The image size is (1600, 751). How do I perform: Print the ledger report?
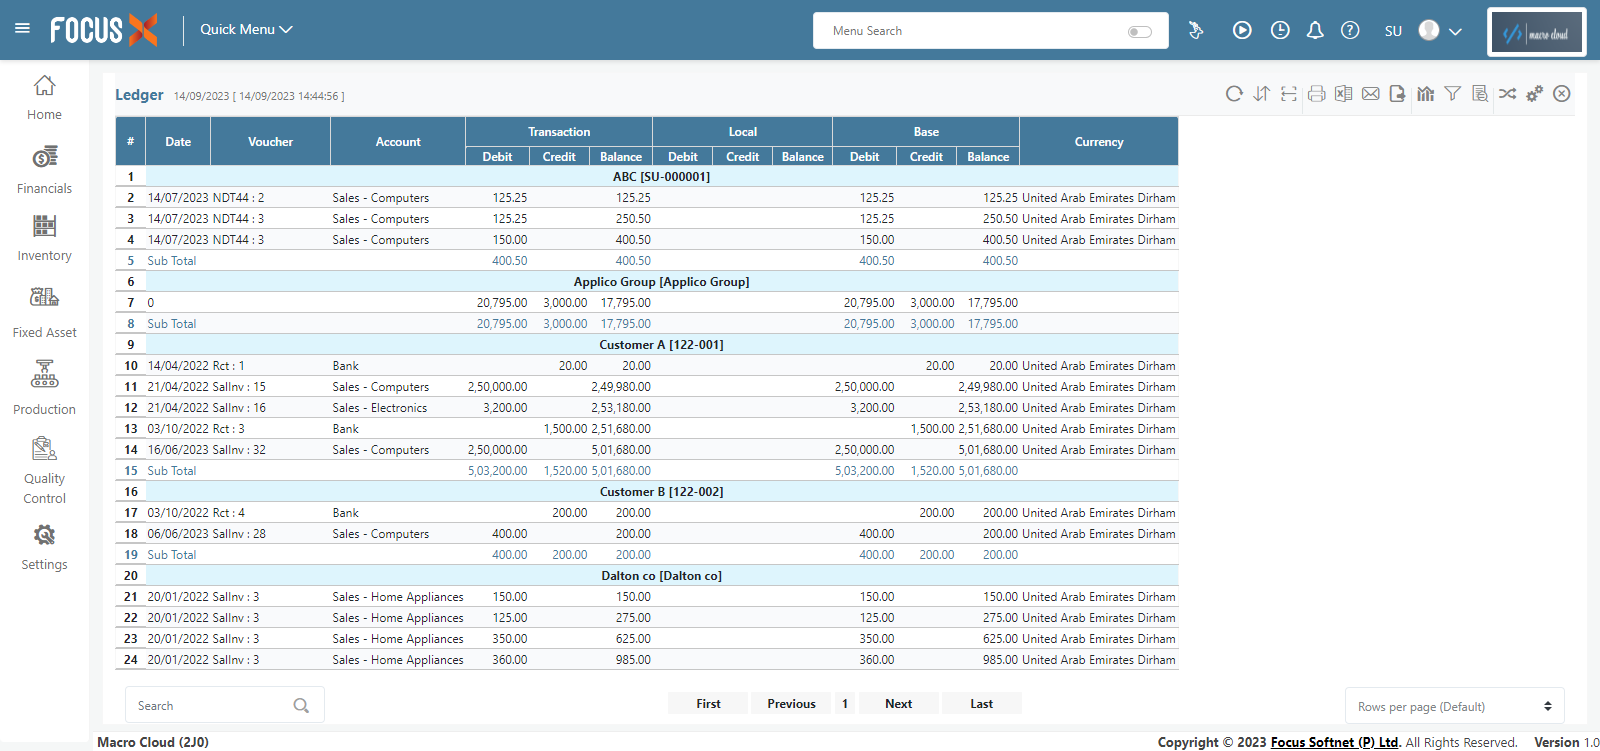pos(1316,94)
